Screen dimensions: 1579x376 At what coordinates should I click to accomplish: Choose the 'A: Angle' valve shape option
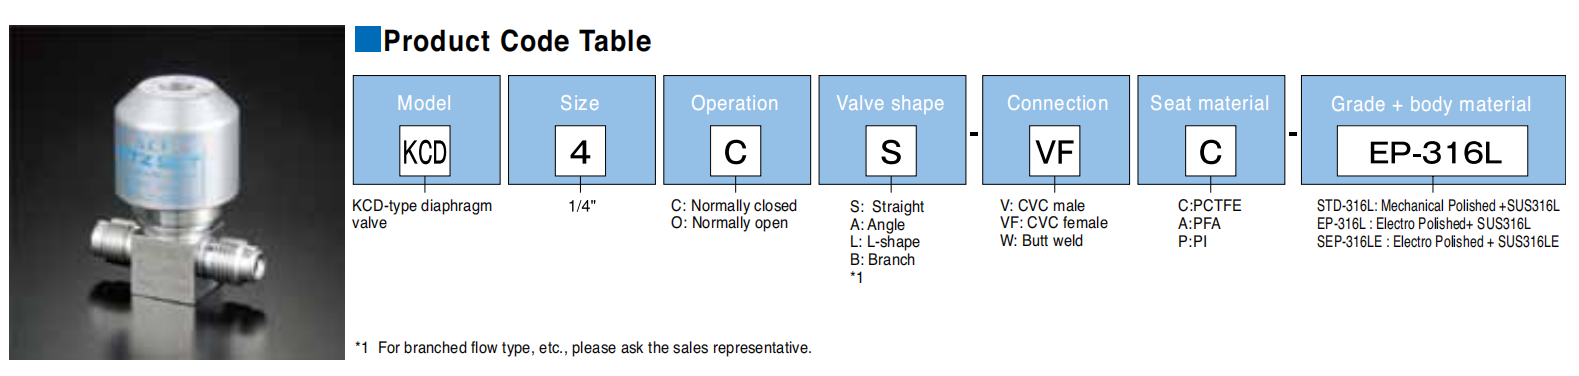(877, 225)
